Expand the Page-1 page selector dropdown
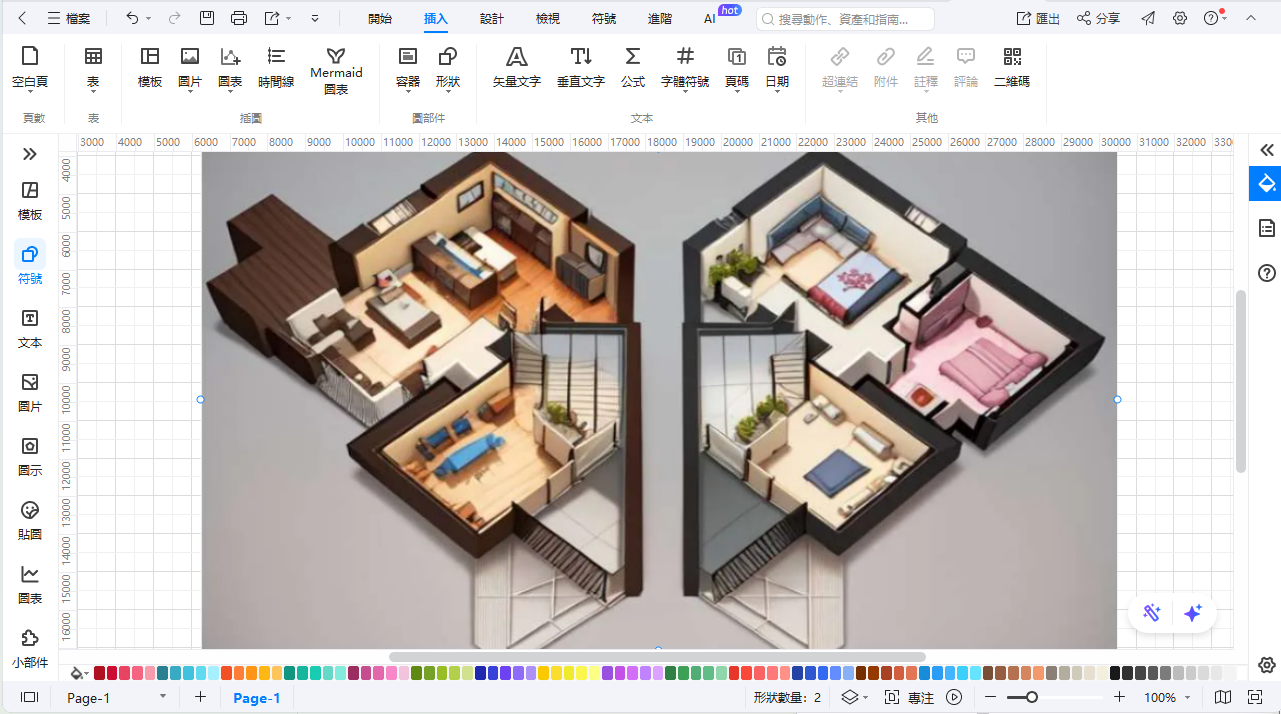The image size is (1281, 714). [163, 697]
